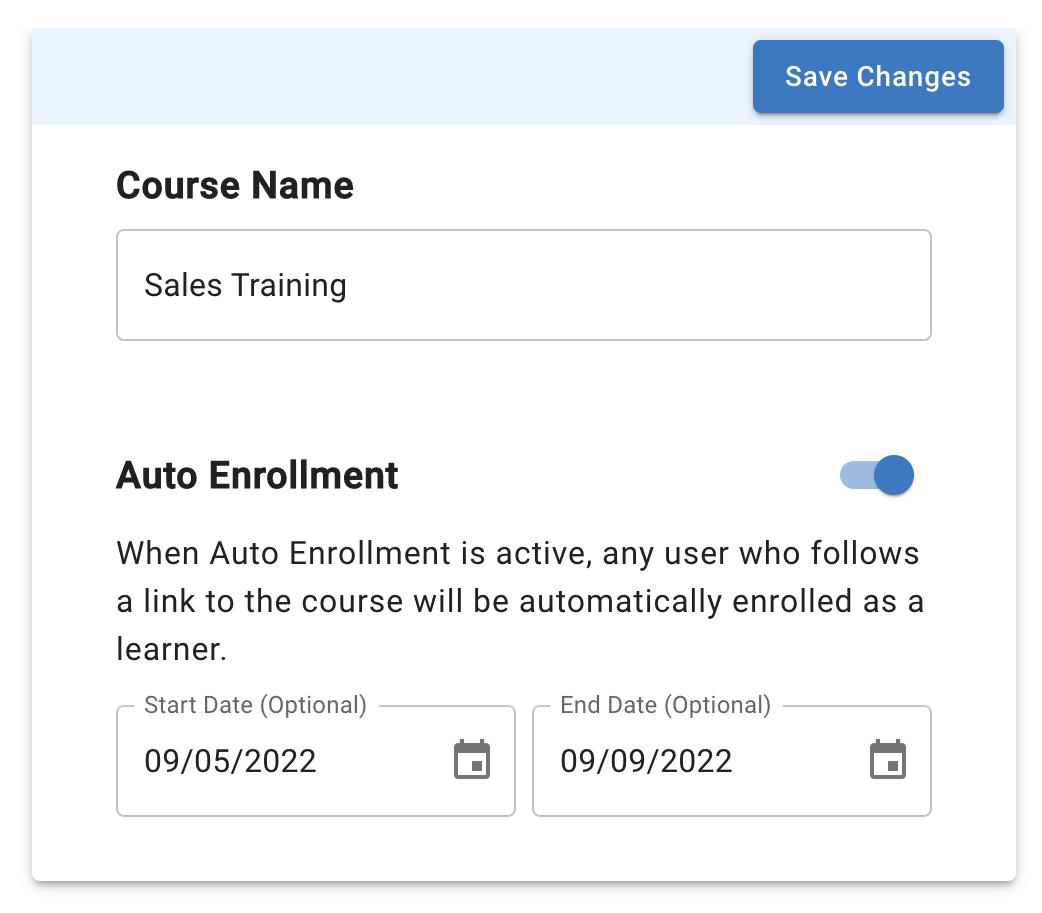Click the Start Date value 09/05/2022
Screen dimensions: 1042x913
230,762
